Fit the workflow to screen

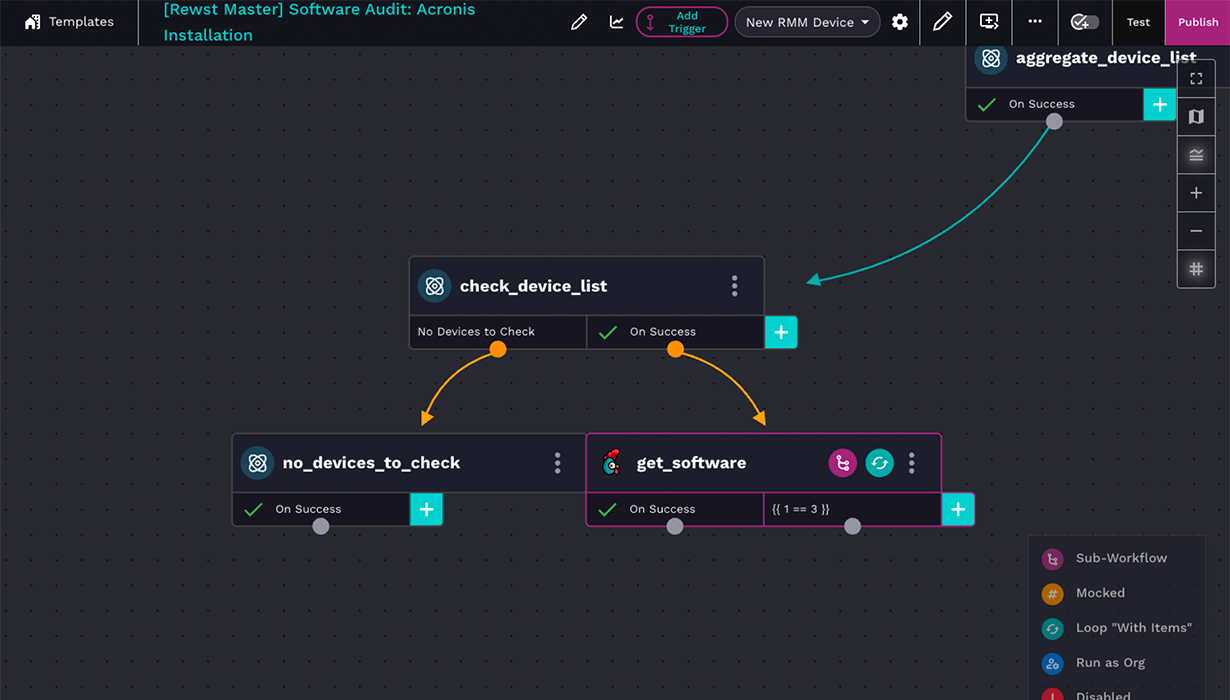[1196, 77]
